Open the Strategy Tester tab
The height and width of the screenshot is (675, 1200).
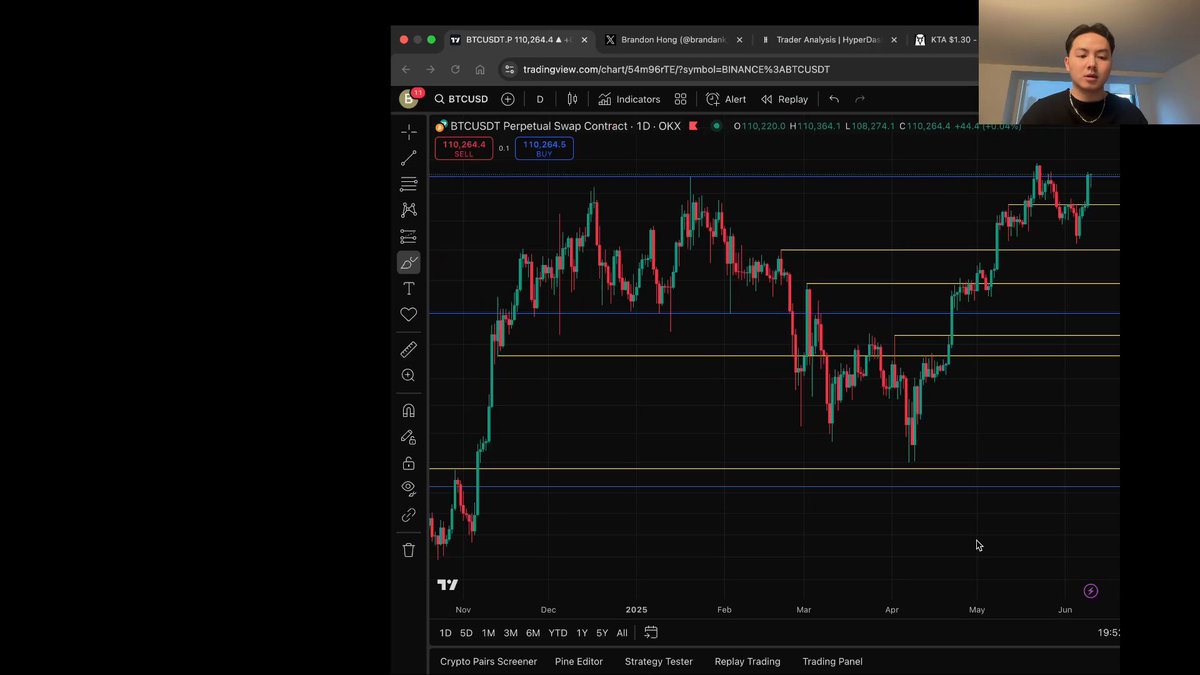(x=659, y=662)
